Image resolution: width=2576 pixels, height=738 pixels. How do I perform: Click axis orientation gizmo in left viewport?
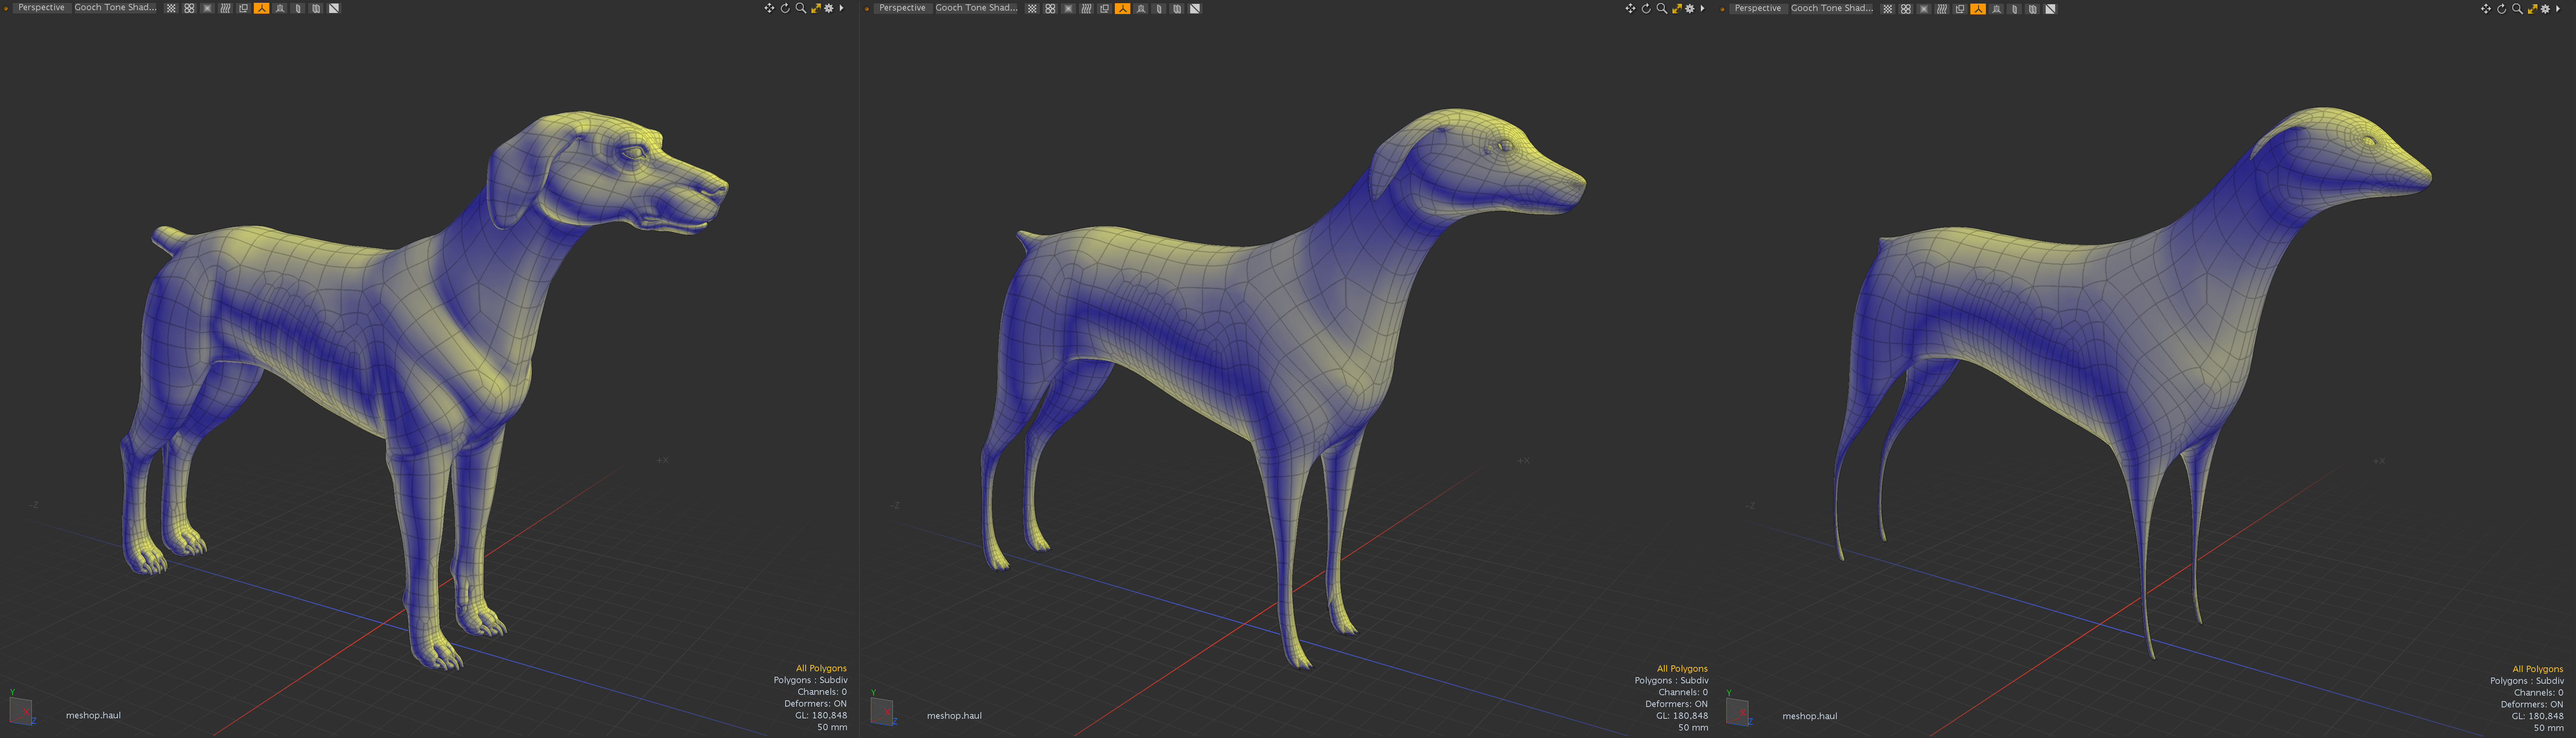pyautogui.click(x=21, y=710)
